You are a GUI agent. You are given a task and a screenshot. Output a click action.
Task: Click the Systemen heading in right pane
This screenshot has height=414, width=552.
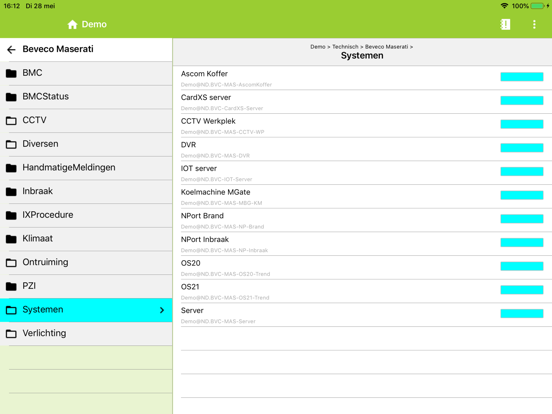coord(362,56)
